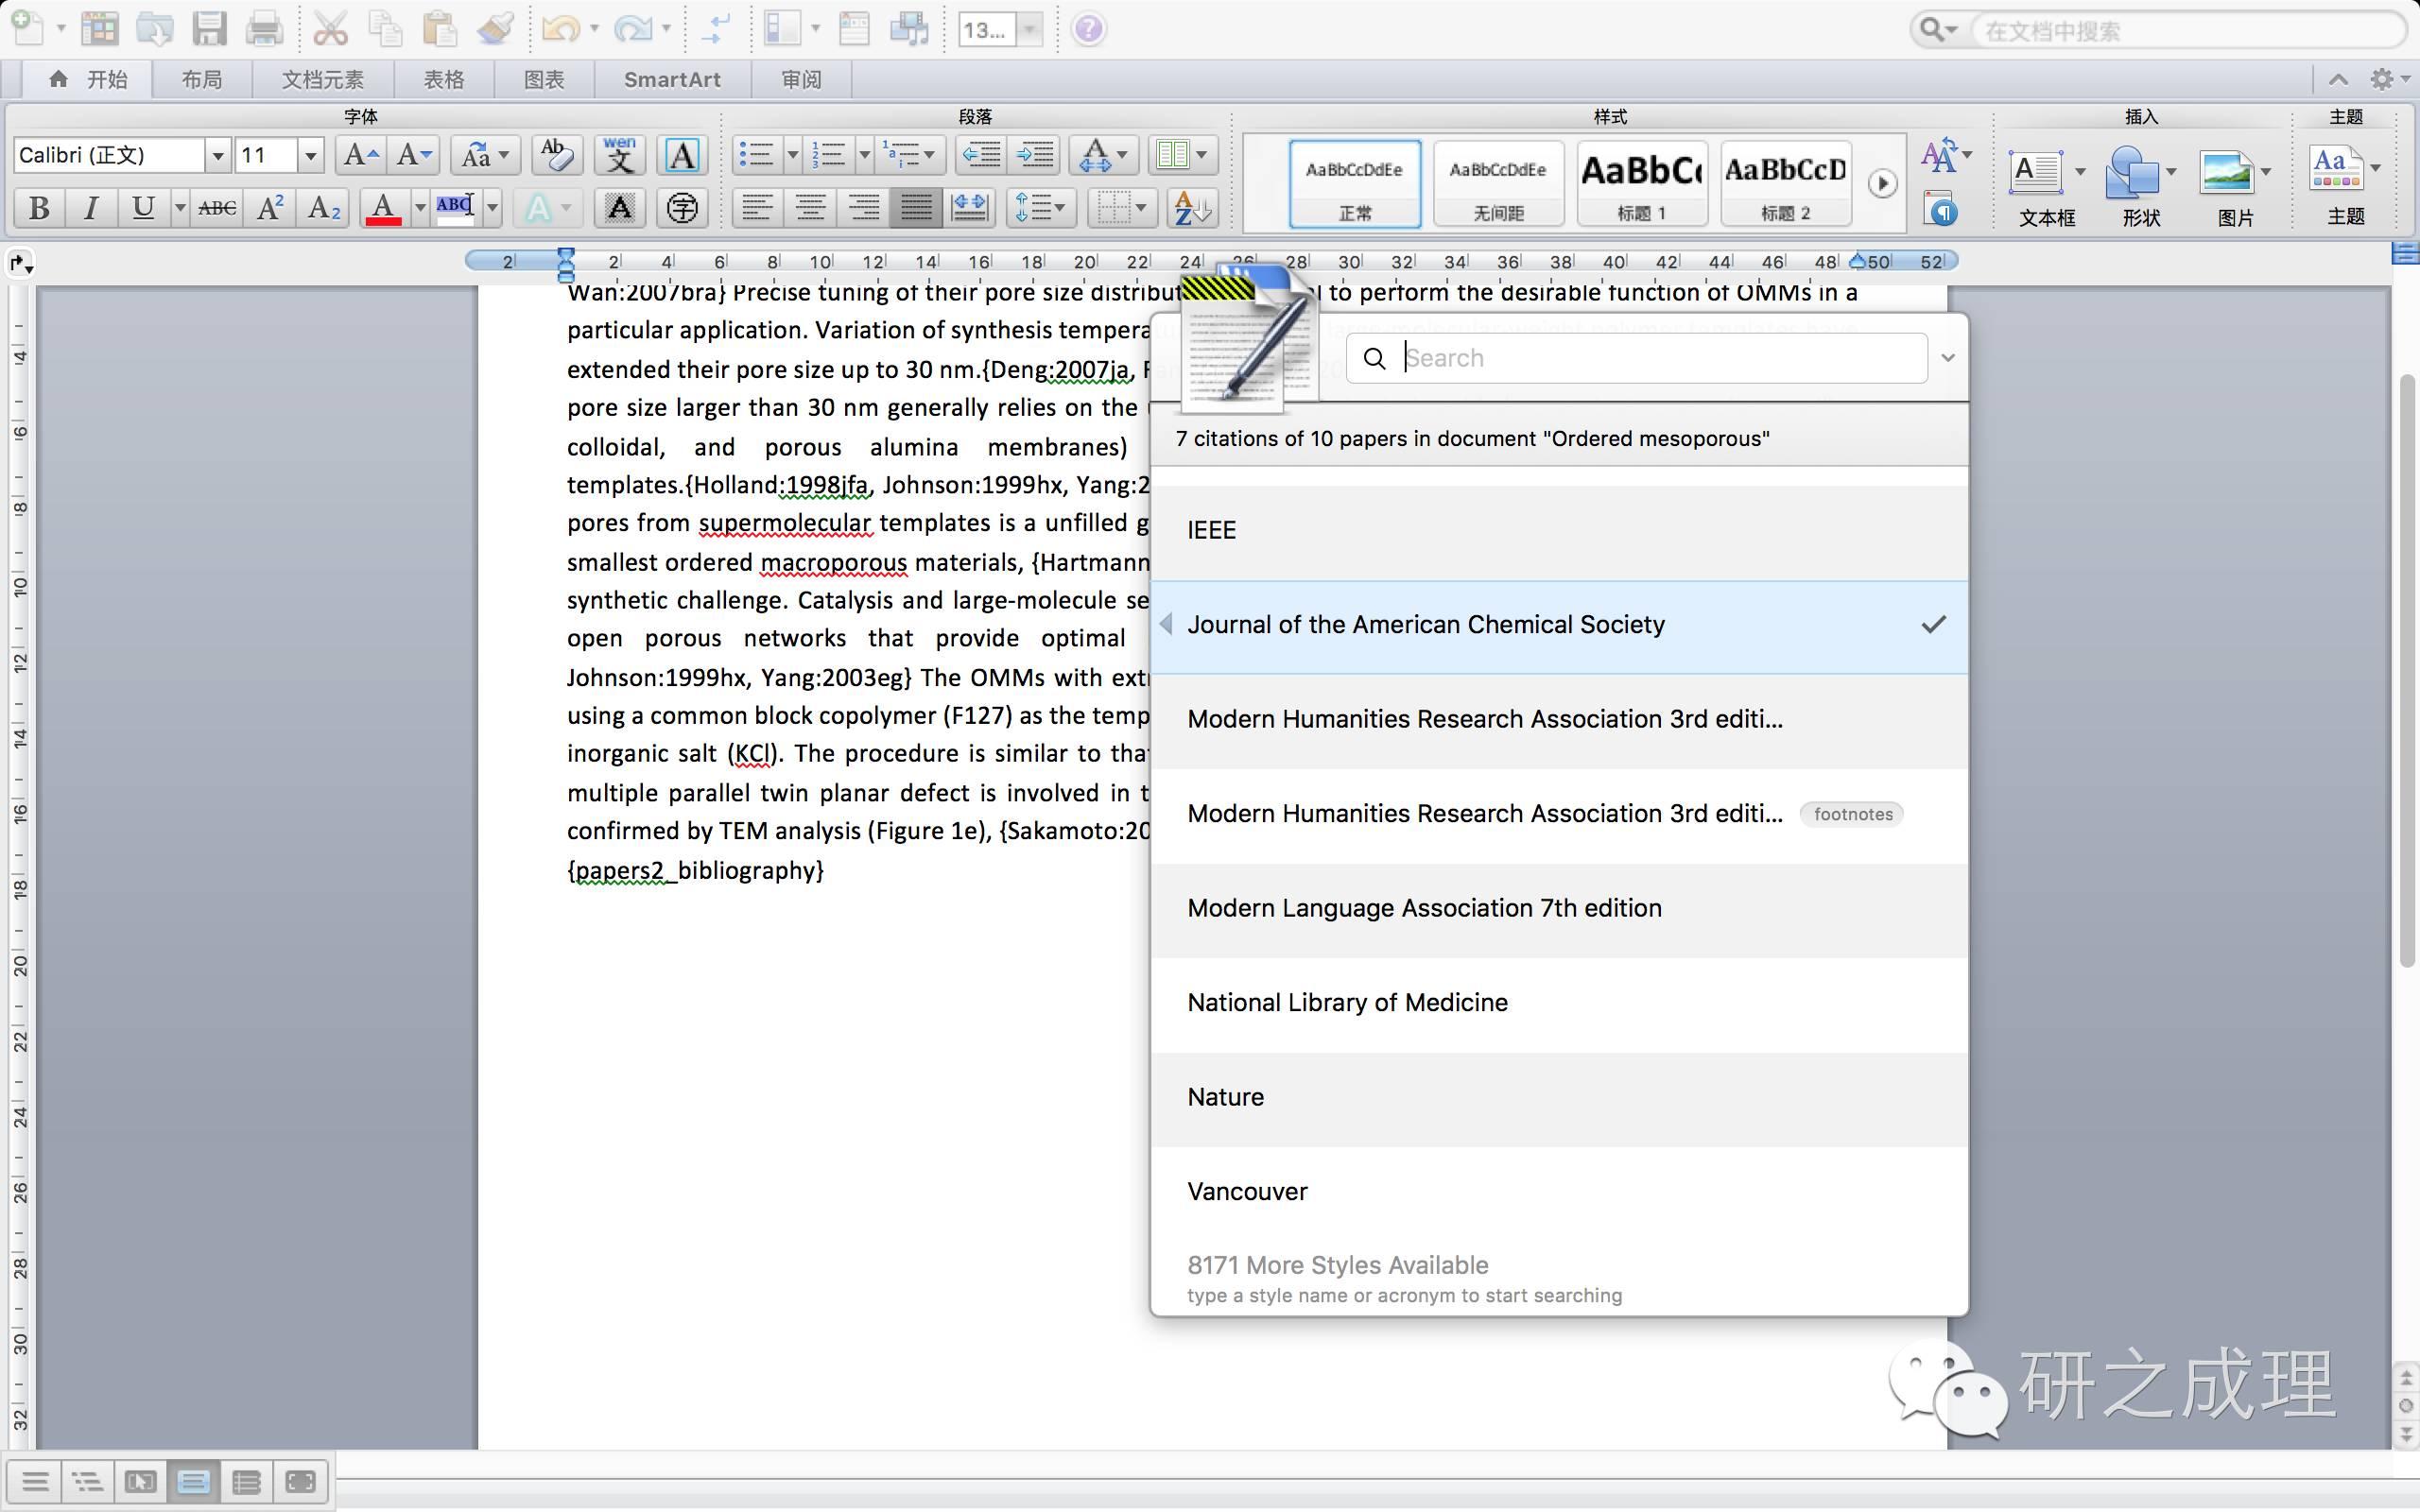Apply the 标题 1 heading style
2420x1512 pixels.
click(x=1641, y=184)
